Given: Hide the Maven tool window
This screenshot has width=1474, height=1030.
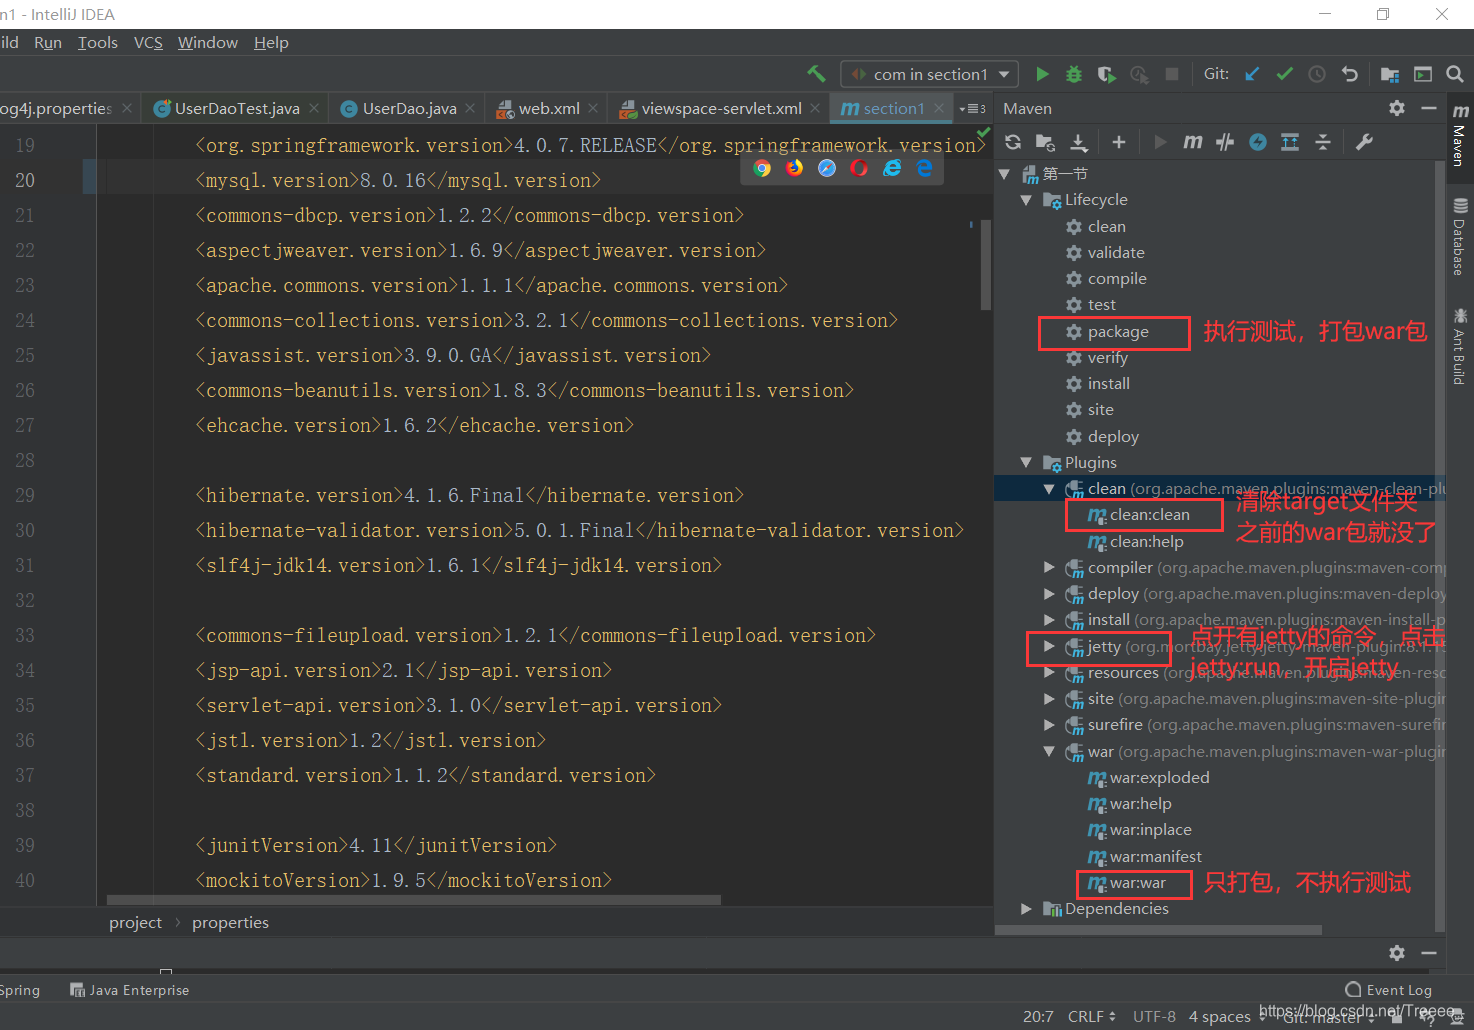Looking at the screenshot, I should [x=1429, y=108].
